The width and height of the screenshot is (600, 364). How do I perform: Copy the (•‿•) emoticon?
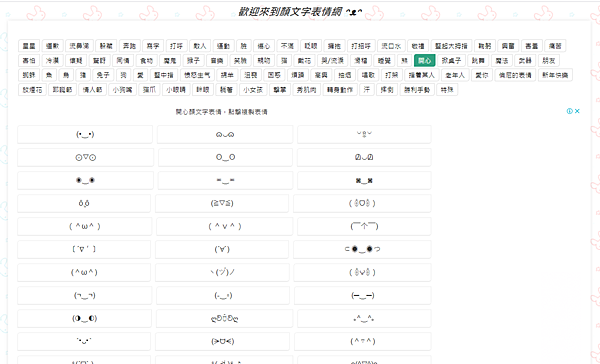pos(85,134)
